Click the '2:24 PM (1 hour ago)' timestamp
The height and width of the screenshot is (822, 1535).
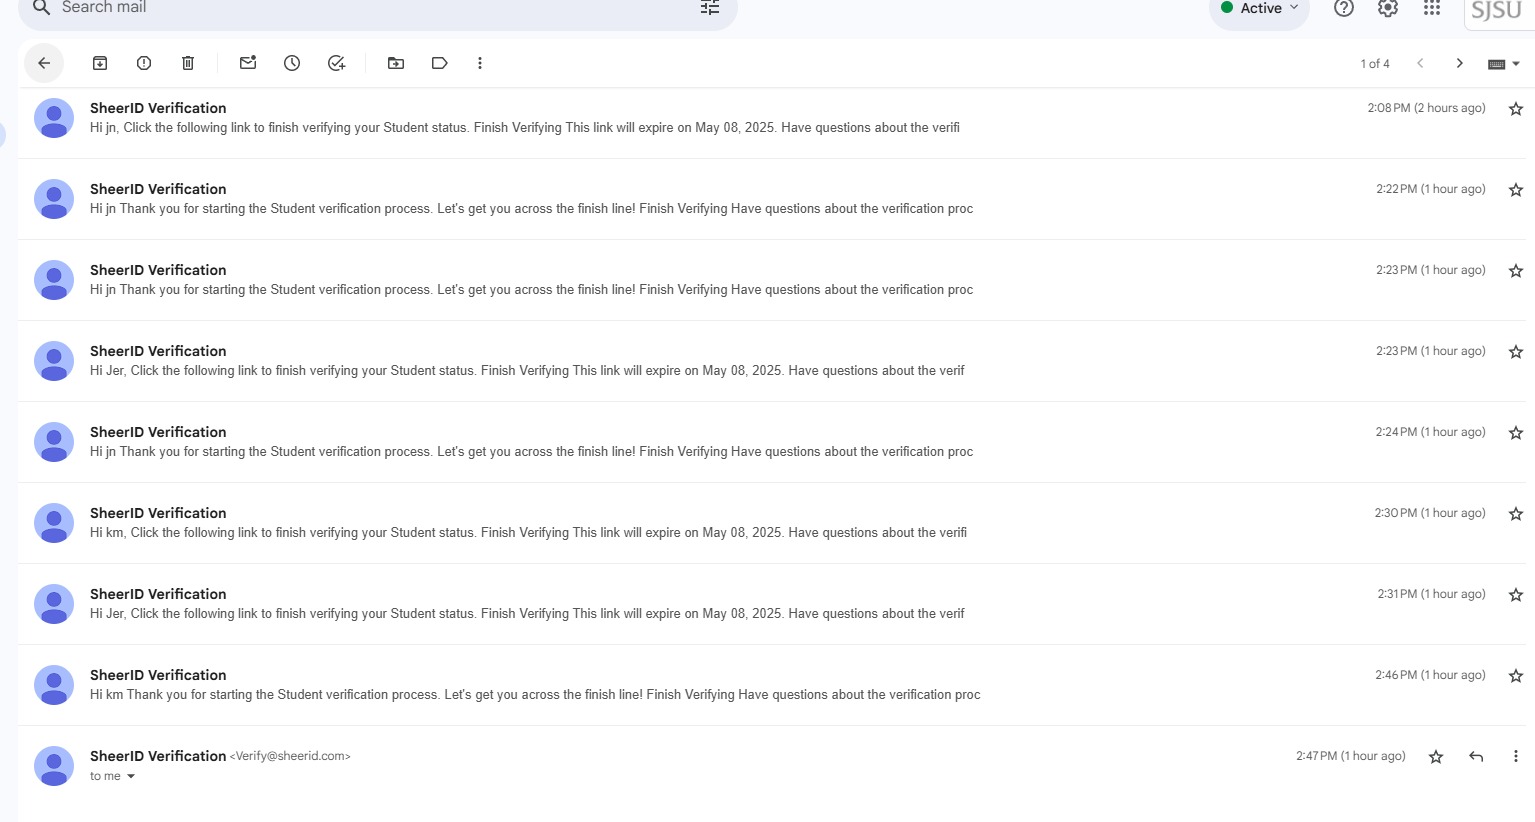(x=1430, y=432)
